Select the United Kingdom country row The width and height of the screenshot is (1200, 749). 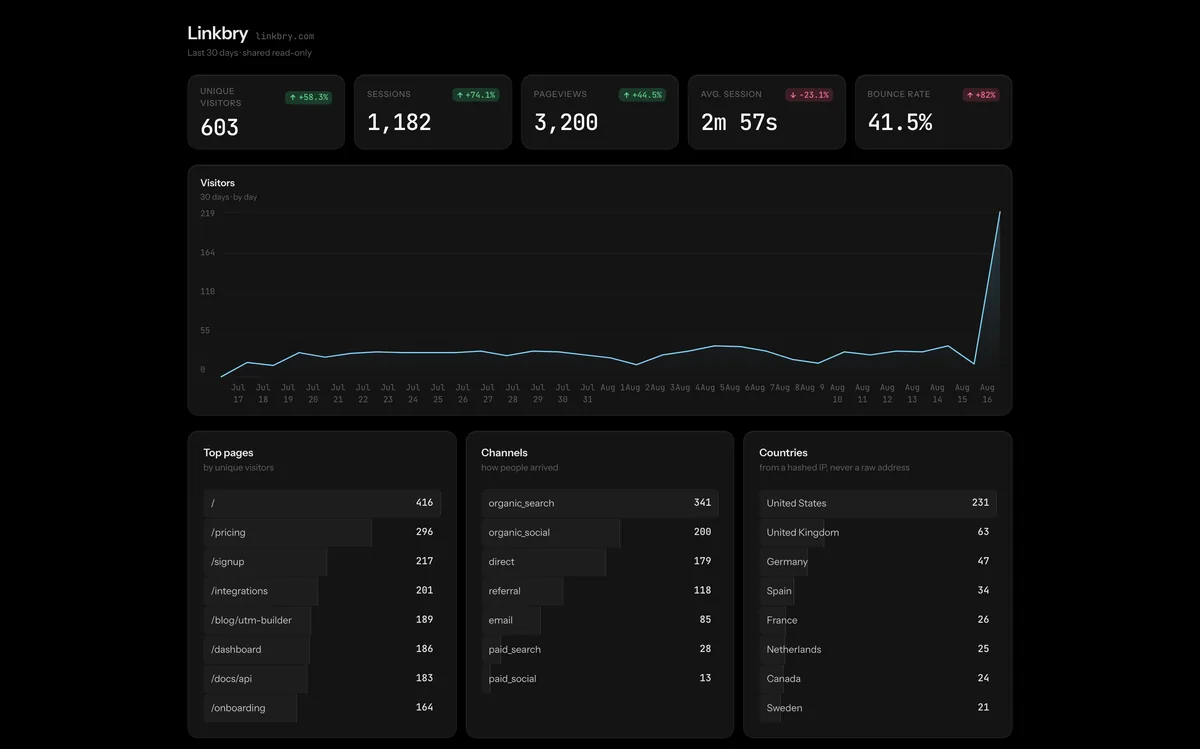coord(878,532)
